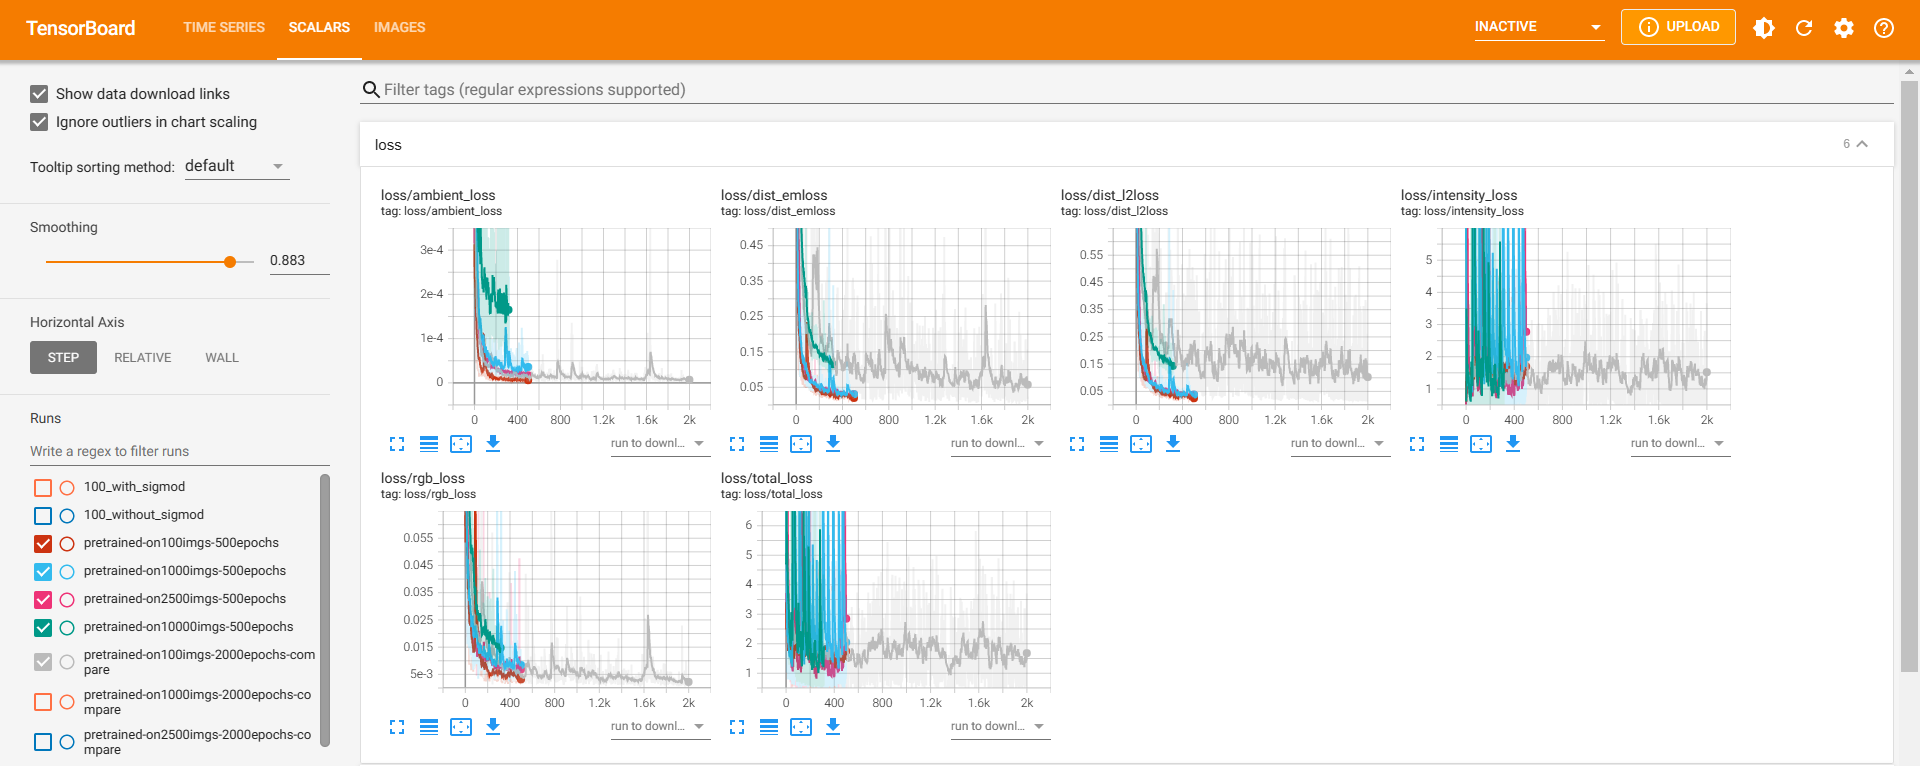Viewport: 1920px width, 766px height.
Task: Open Tooltip sorting method dropdown
Action: (x=237, y=166)
